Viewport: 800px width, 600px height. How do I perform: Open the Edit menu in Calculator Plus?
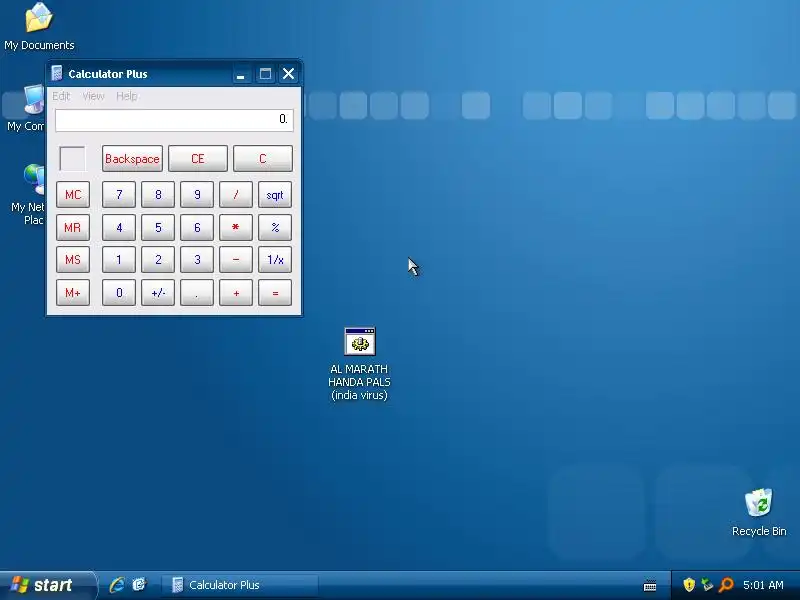61,96
